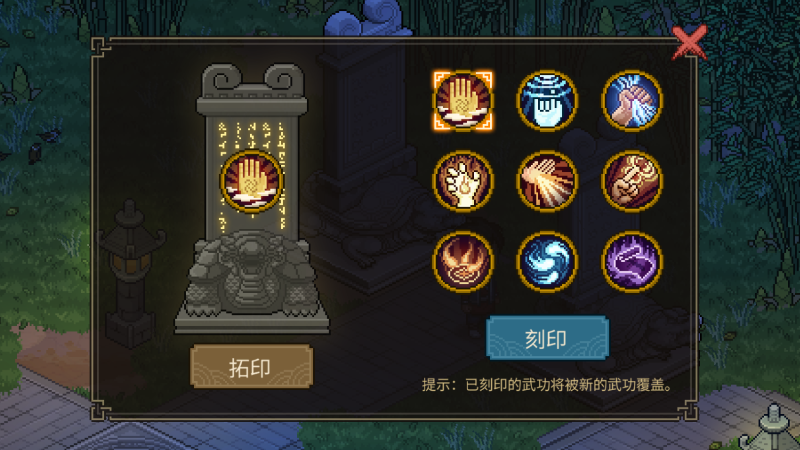Image resolution: width=800 pixels, height=450 pixels.
Task: Click the 刻印 engrave button
Action: pos(547,338)
